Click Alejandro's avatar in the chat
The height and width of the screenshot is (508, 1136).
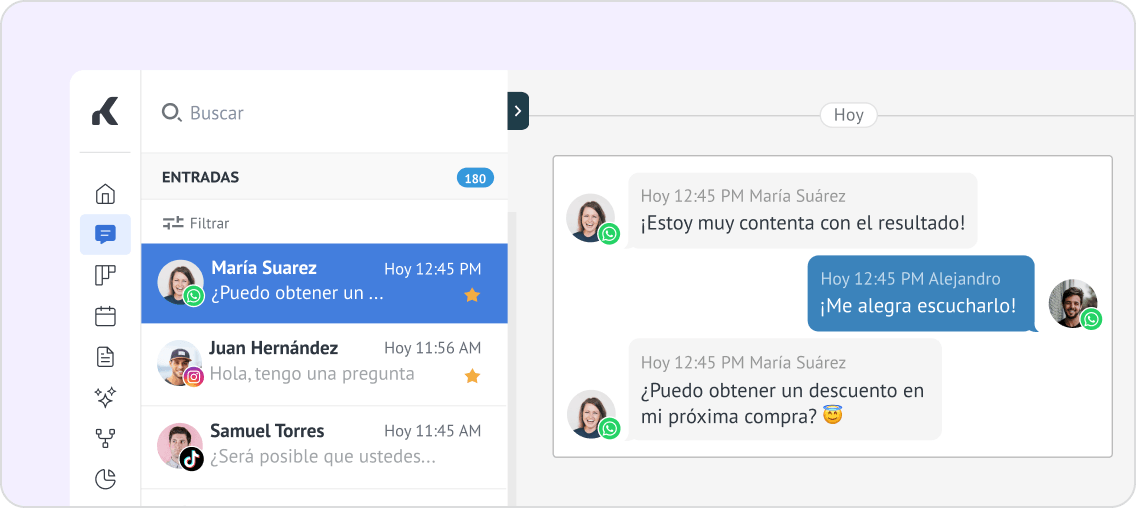(1073, 304)
